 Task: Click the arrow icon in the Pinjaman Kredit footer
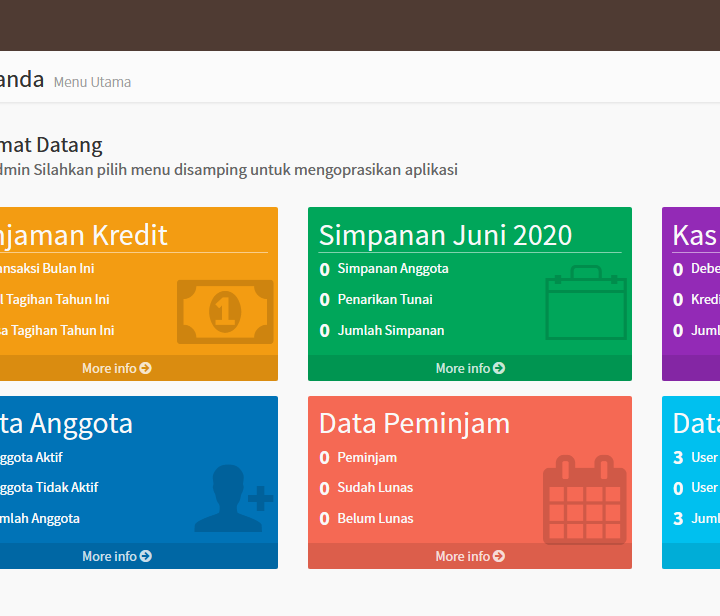pos(146,368)
